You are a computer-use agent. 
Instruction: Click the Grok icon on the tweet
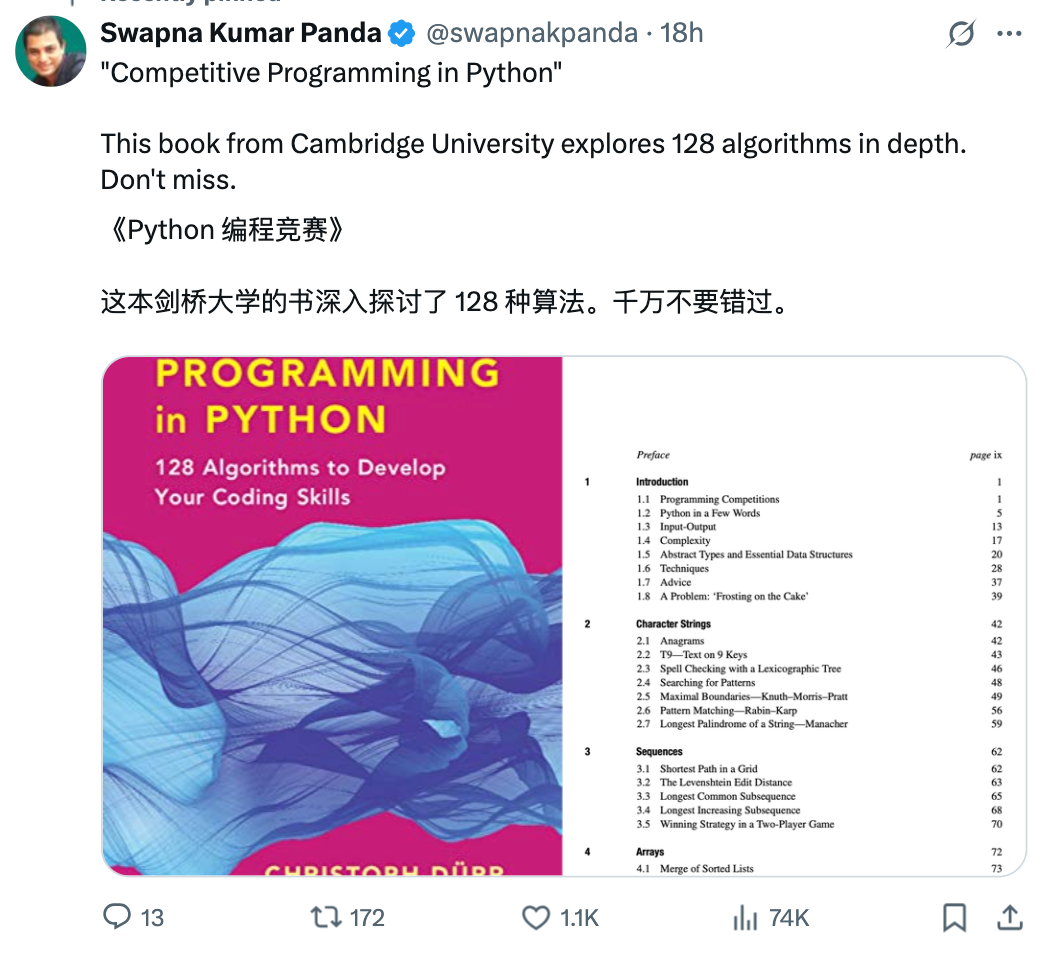click(959, 34)
